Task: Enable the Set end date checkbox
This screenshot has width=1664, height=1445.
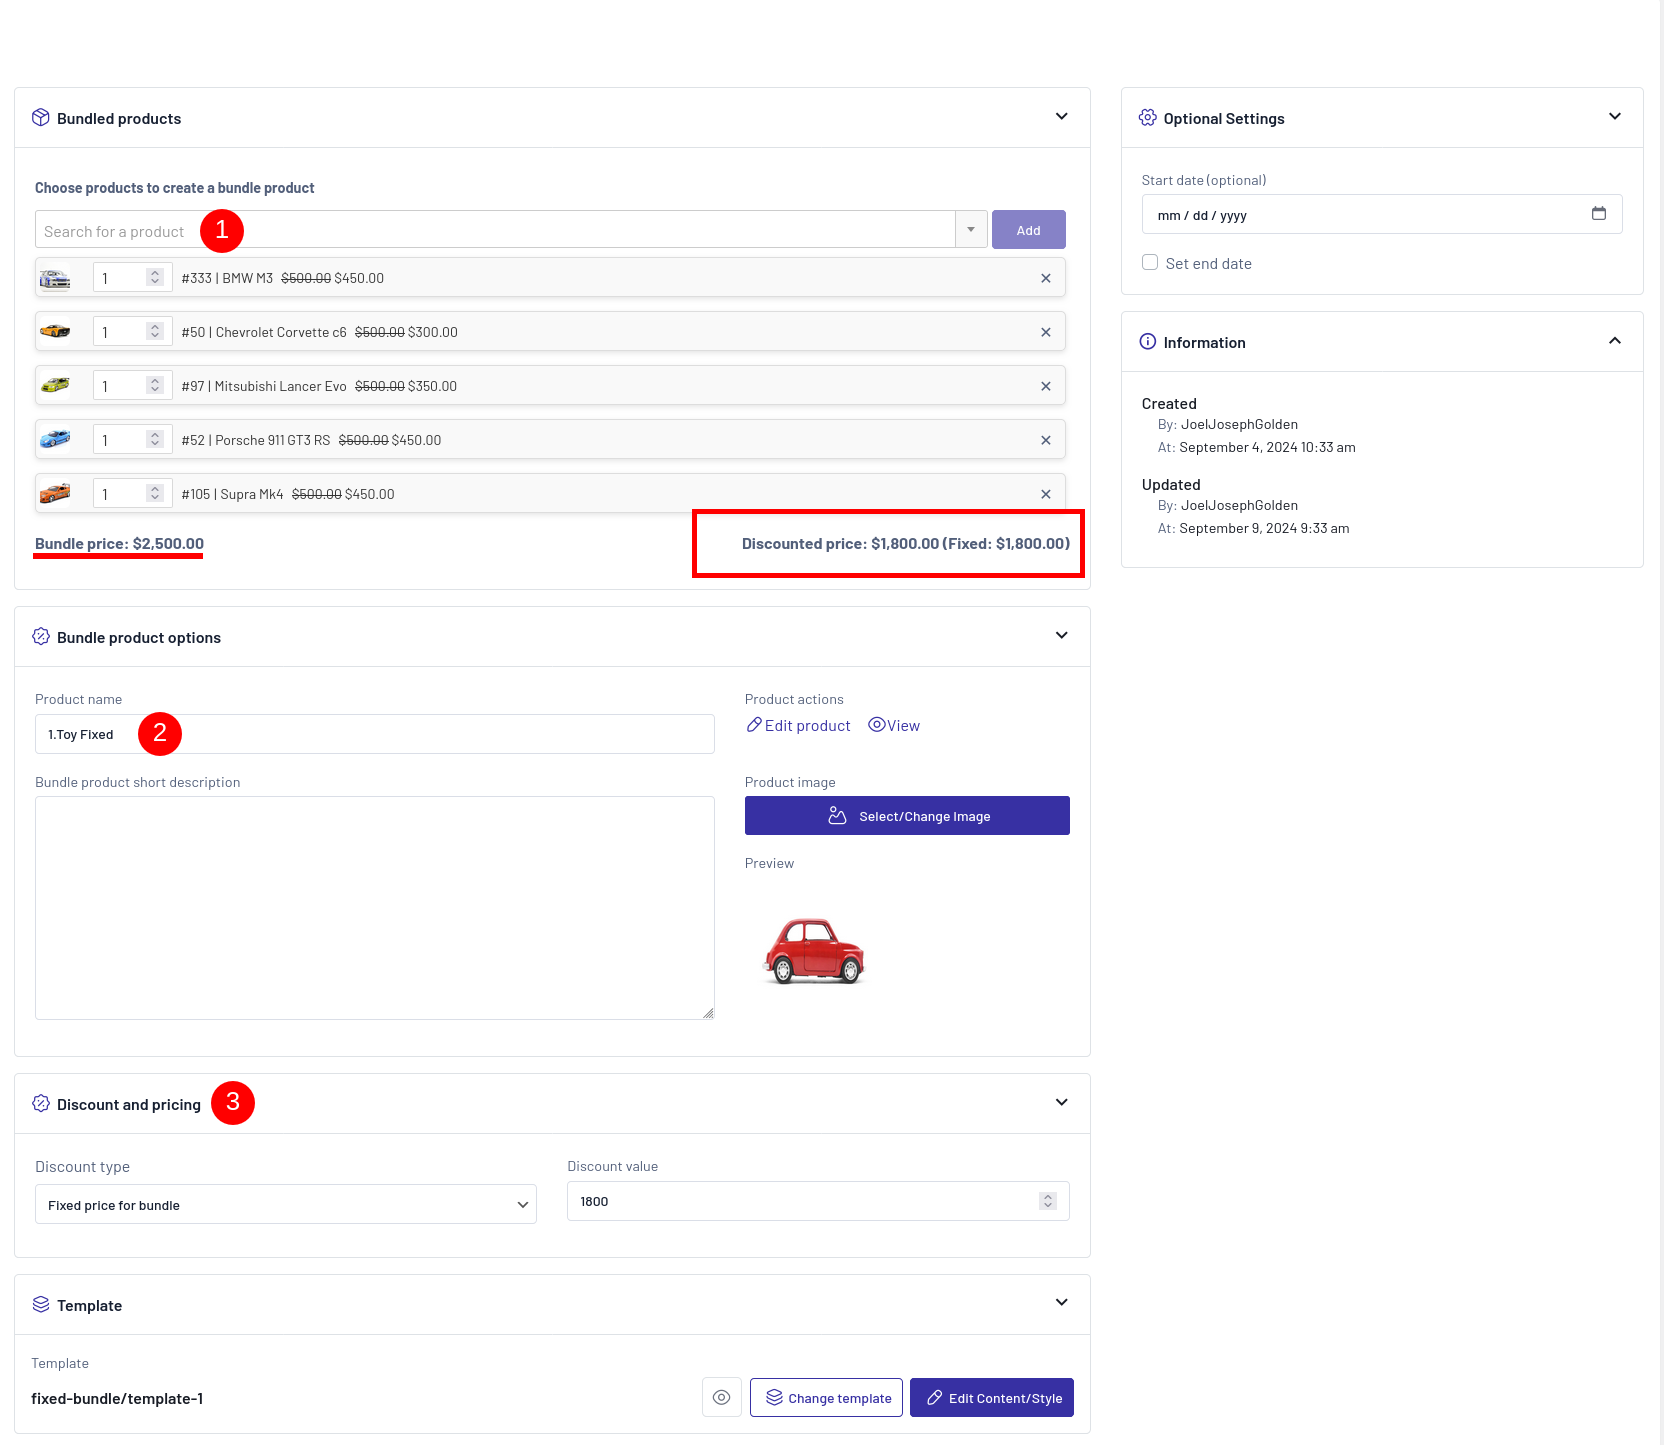Action: [x=1150, y=263]
